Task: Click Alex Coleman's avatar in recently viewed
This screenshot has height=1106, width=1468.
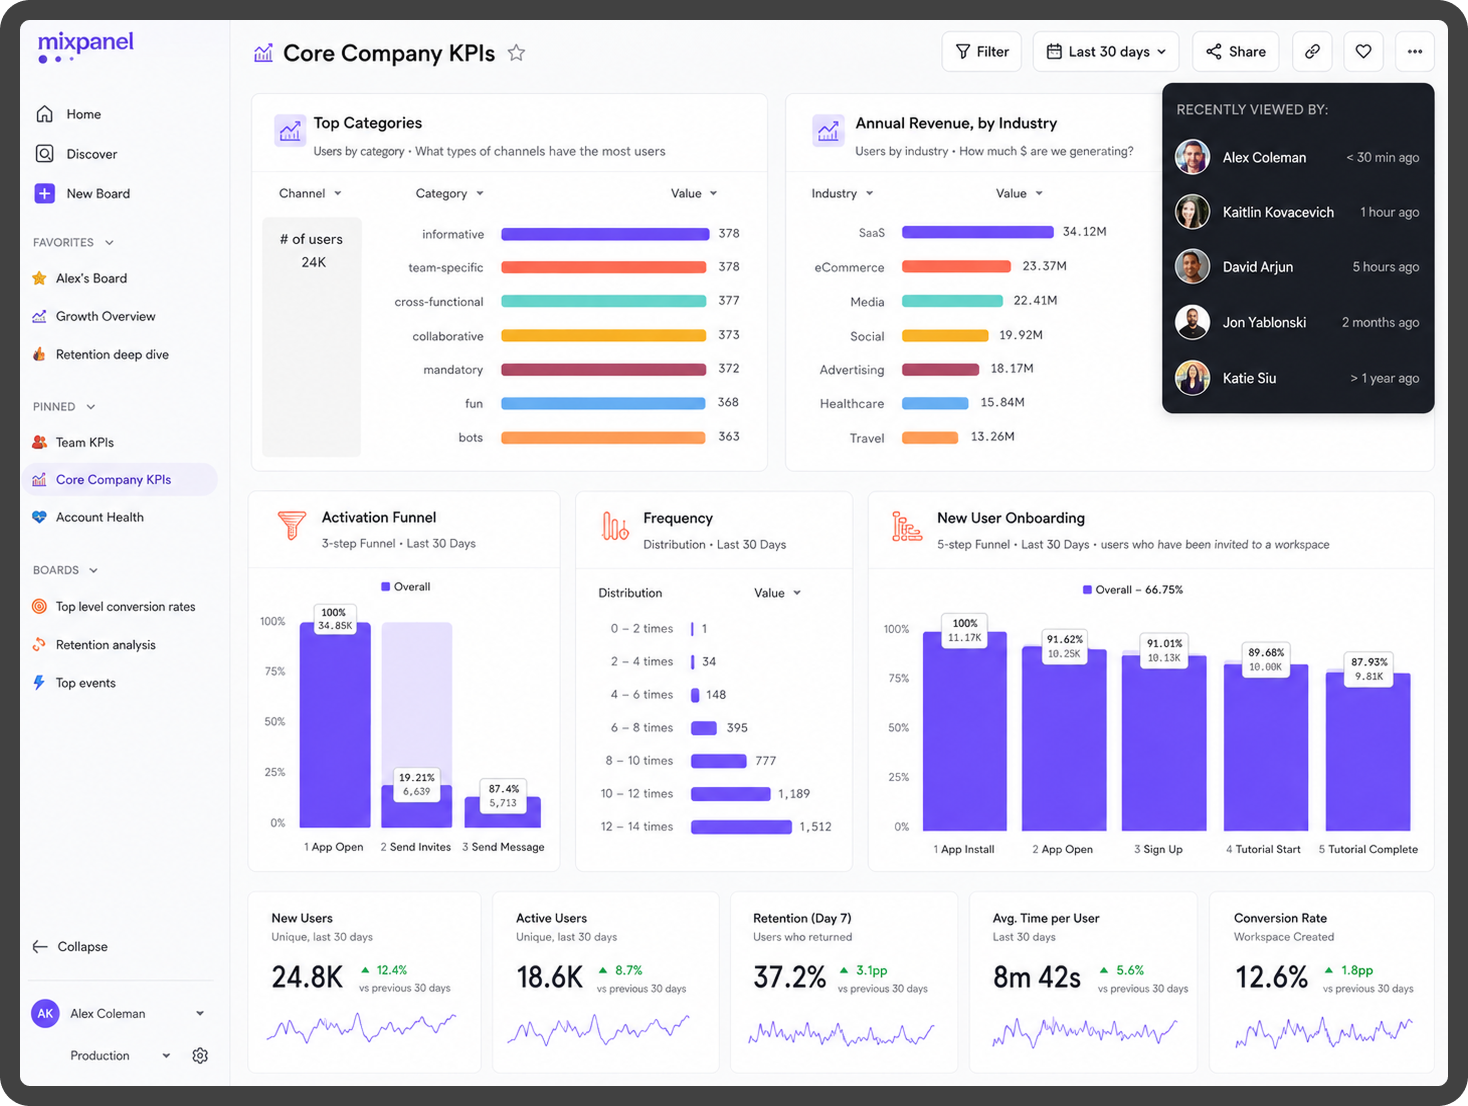Action: (1192, 157)
